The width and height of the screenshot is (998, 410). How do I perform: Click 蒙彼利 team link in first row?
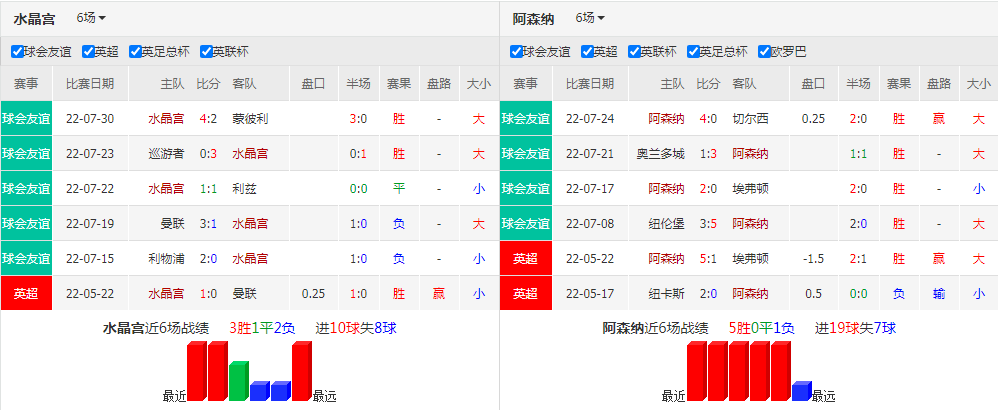click(x=250, y=118)
